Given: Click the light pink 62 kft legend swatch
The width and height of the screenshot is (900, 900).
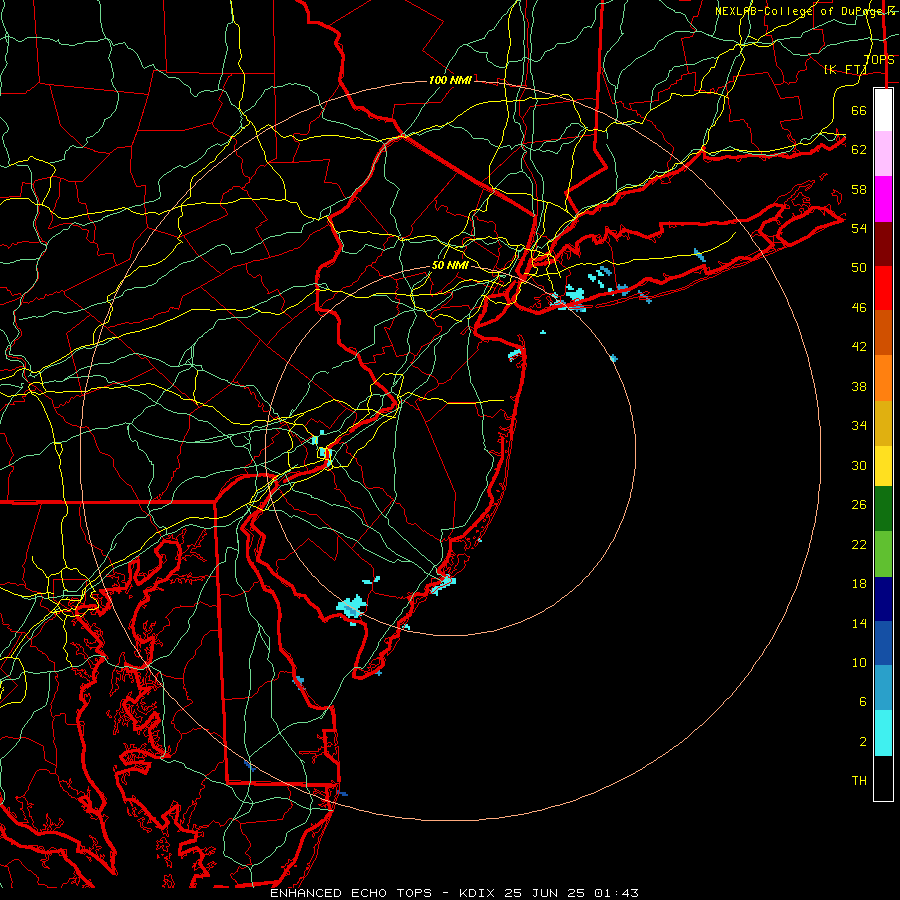Looking at the screenshot, I should pyautogui.click(x=883, y=154).
